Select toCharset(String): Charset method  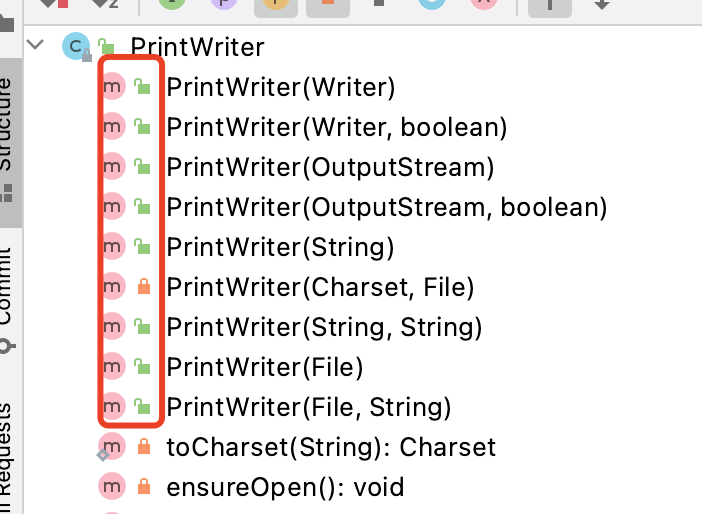[330, 447]
